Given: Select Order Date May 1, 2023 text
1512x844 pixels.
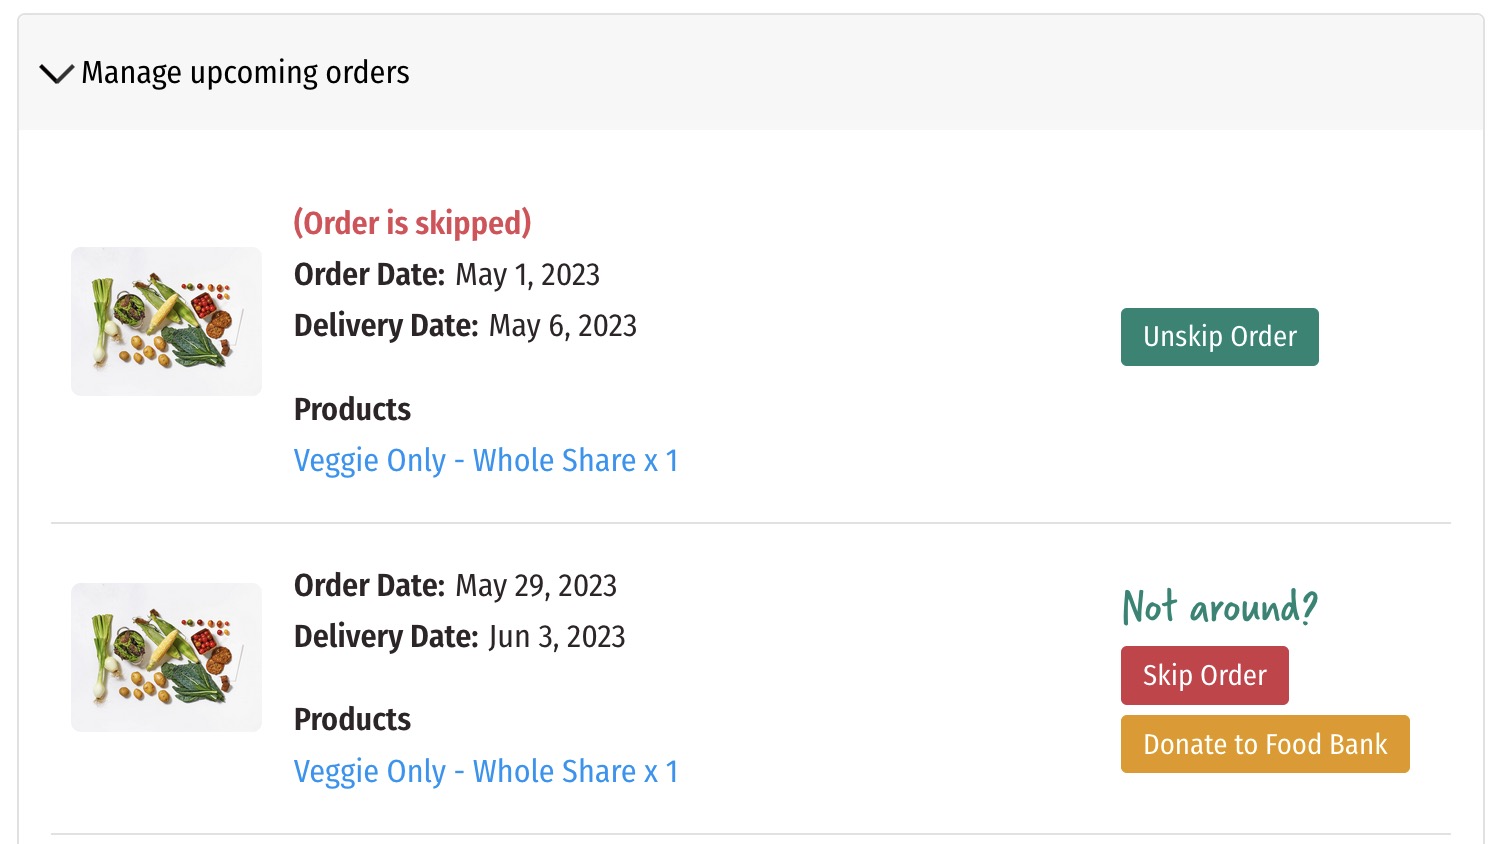Looking at the screenshot, I should pos(447,274).
